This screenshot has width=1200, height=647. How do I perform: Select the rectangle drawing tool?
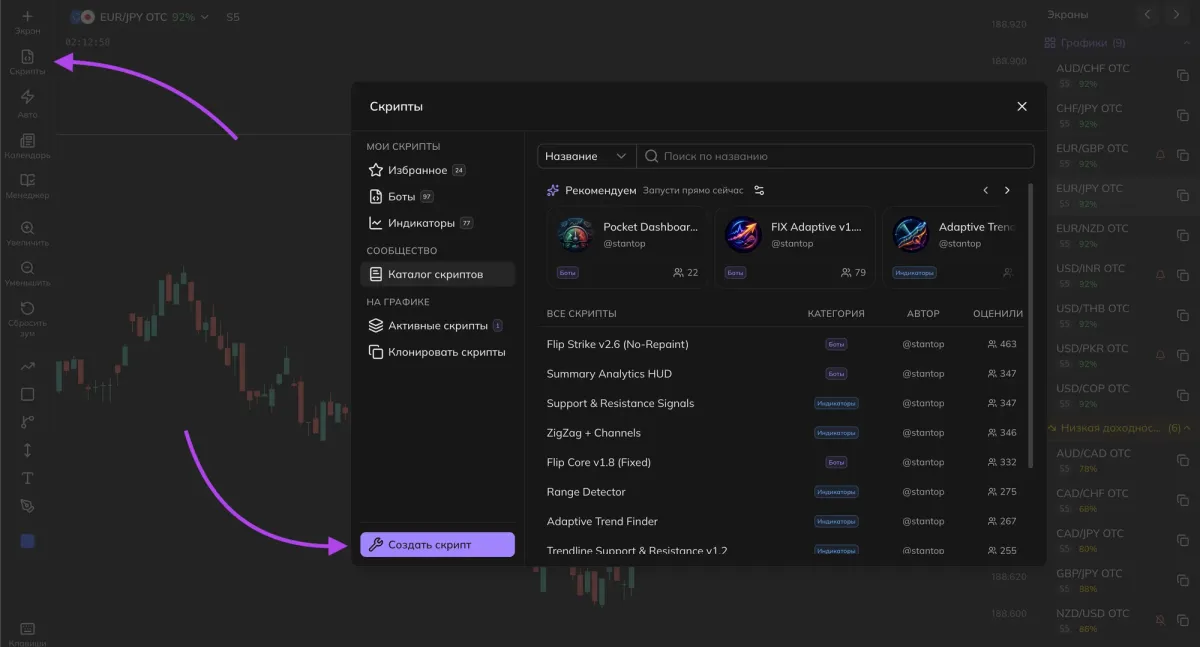click(27, 394)
